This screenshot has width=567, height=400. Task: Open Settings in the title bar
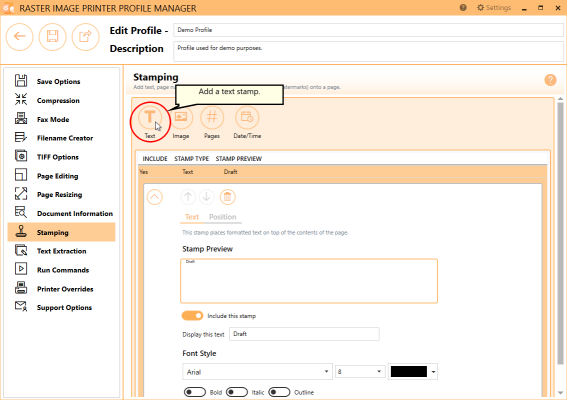point(494,8)
